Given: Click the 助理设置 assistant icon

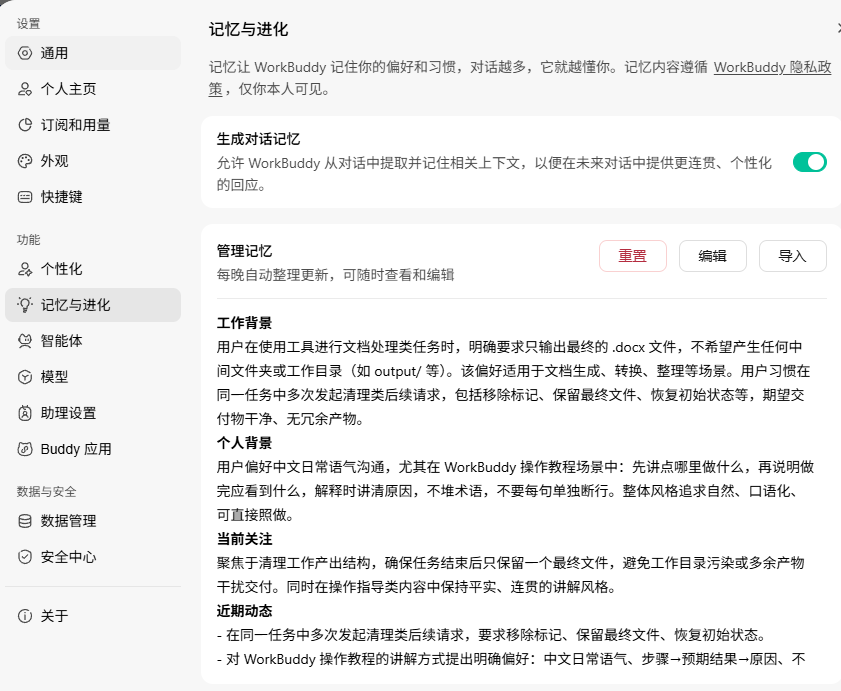Looking at the screenshot, I should point(25,413).
